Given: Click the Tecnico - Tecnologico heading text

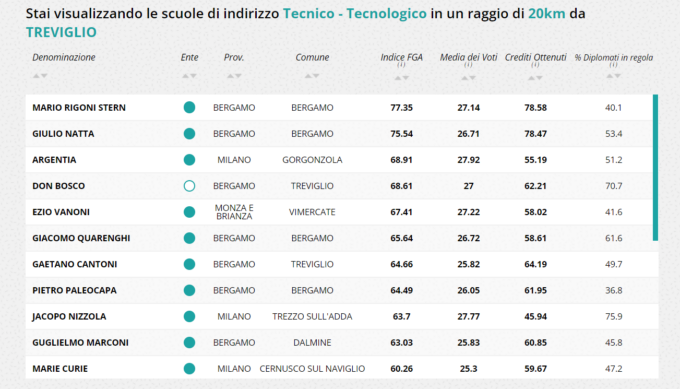Looking at the screenshot, I should point(355,13).
